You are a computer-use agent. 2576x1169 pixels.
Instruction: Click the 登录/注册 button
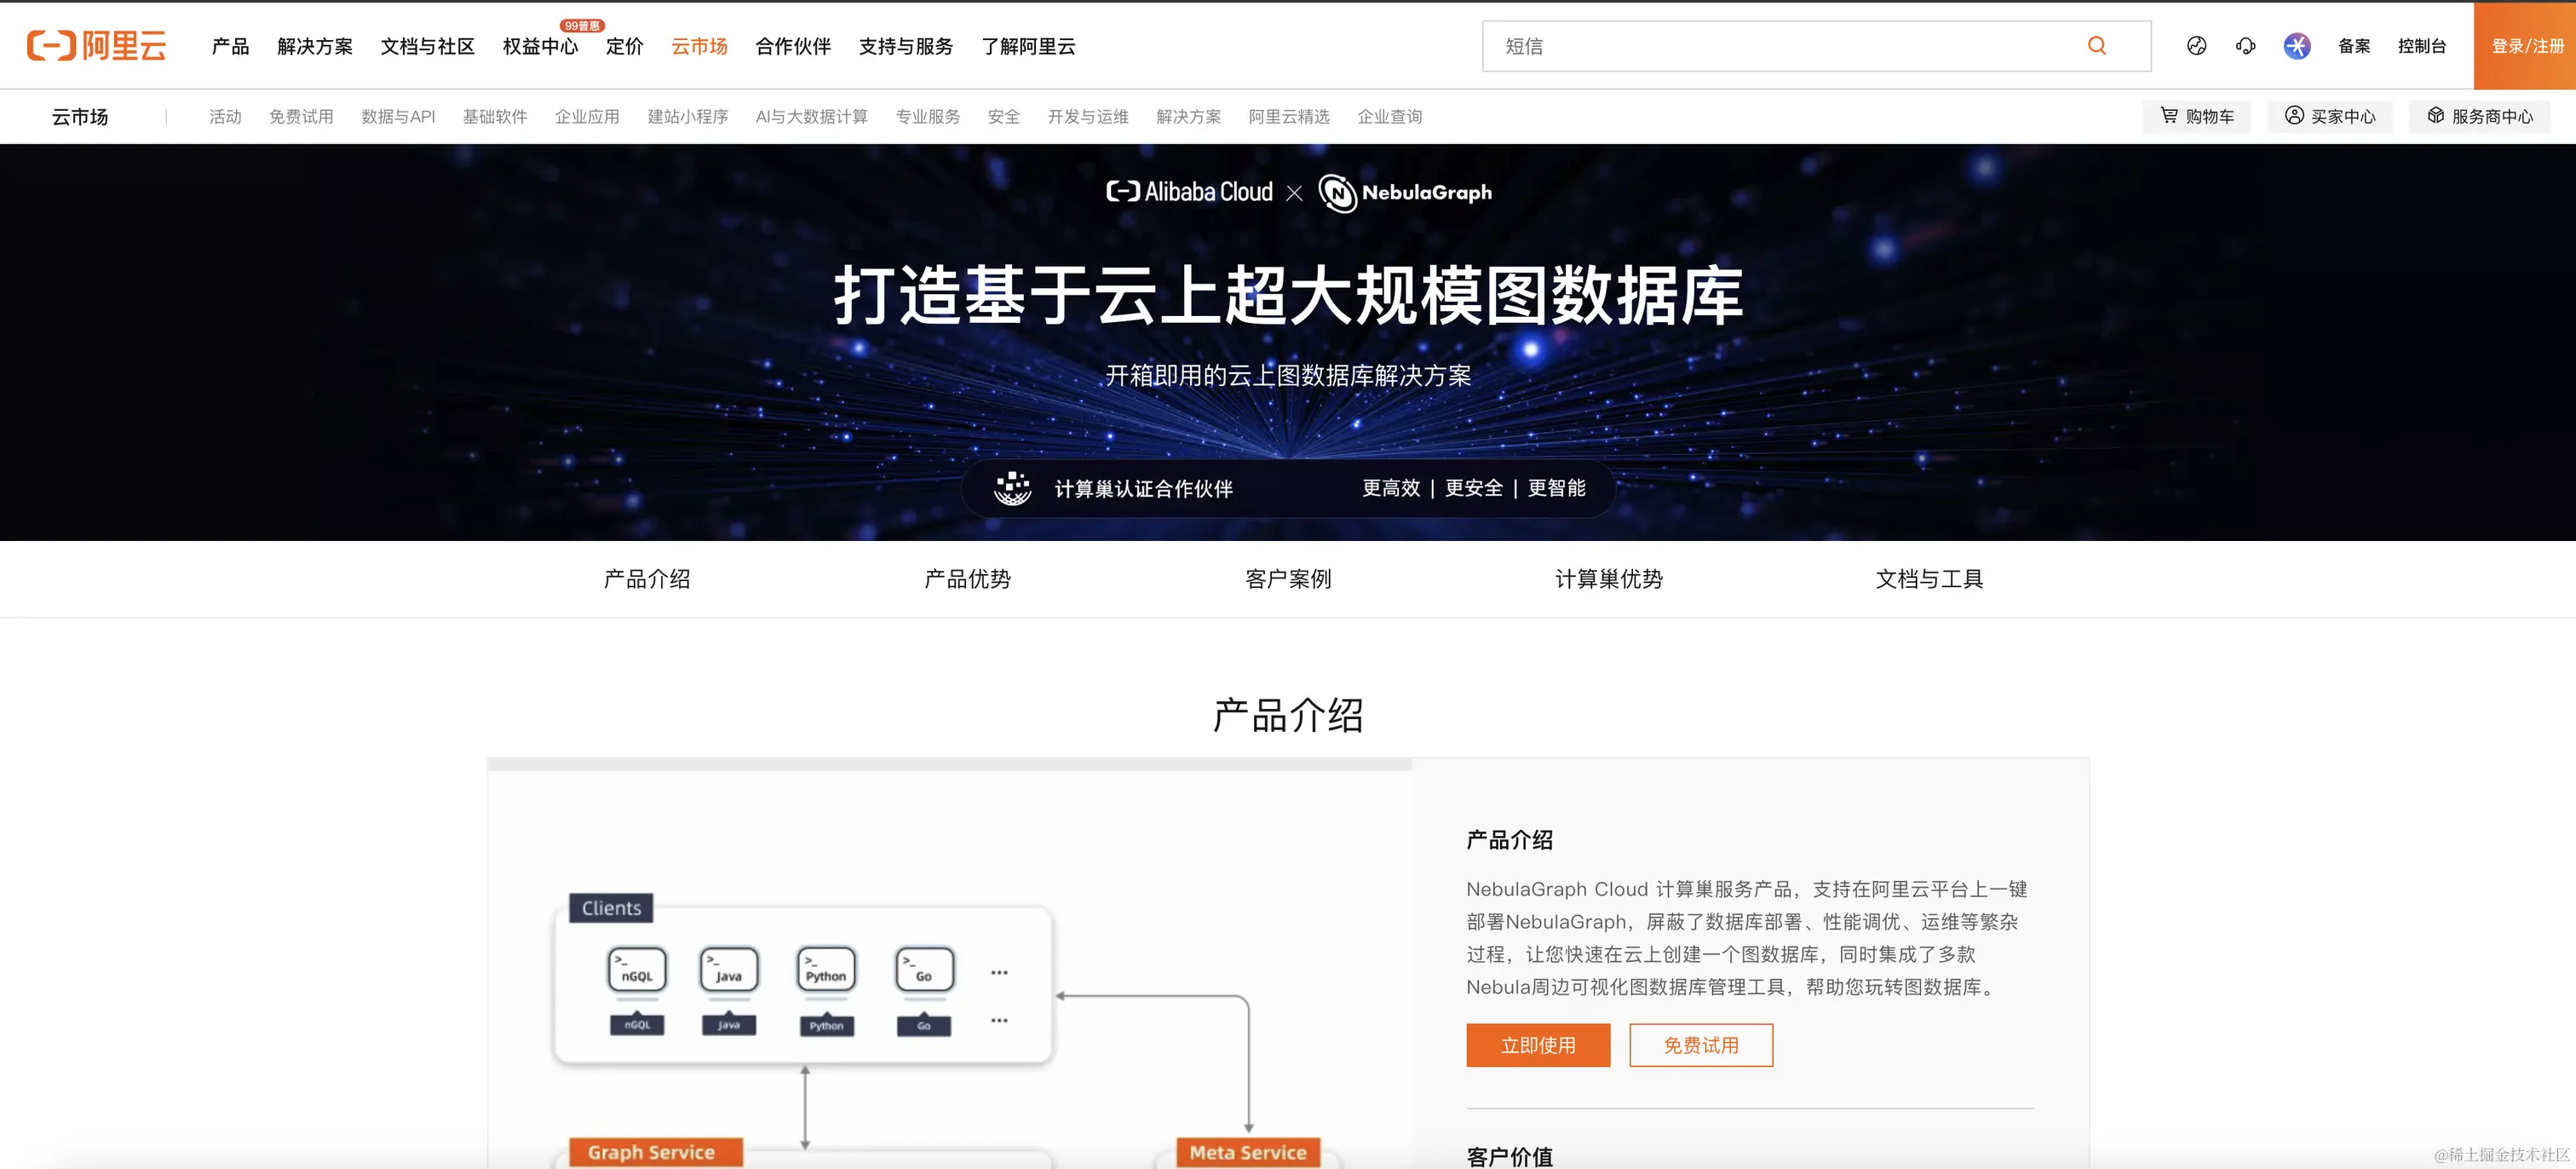coord(2526,46)
